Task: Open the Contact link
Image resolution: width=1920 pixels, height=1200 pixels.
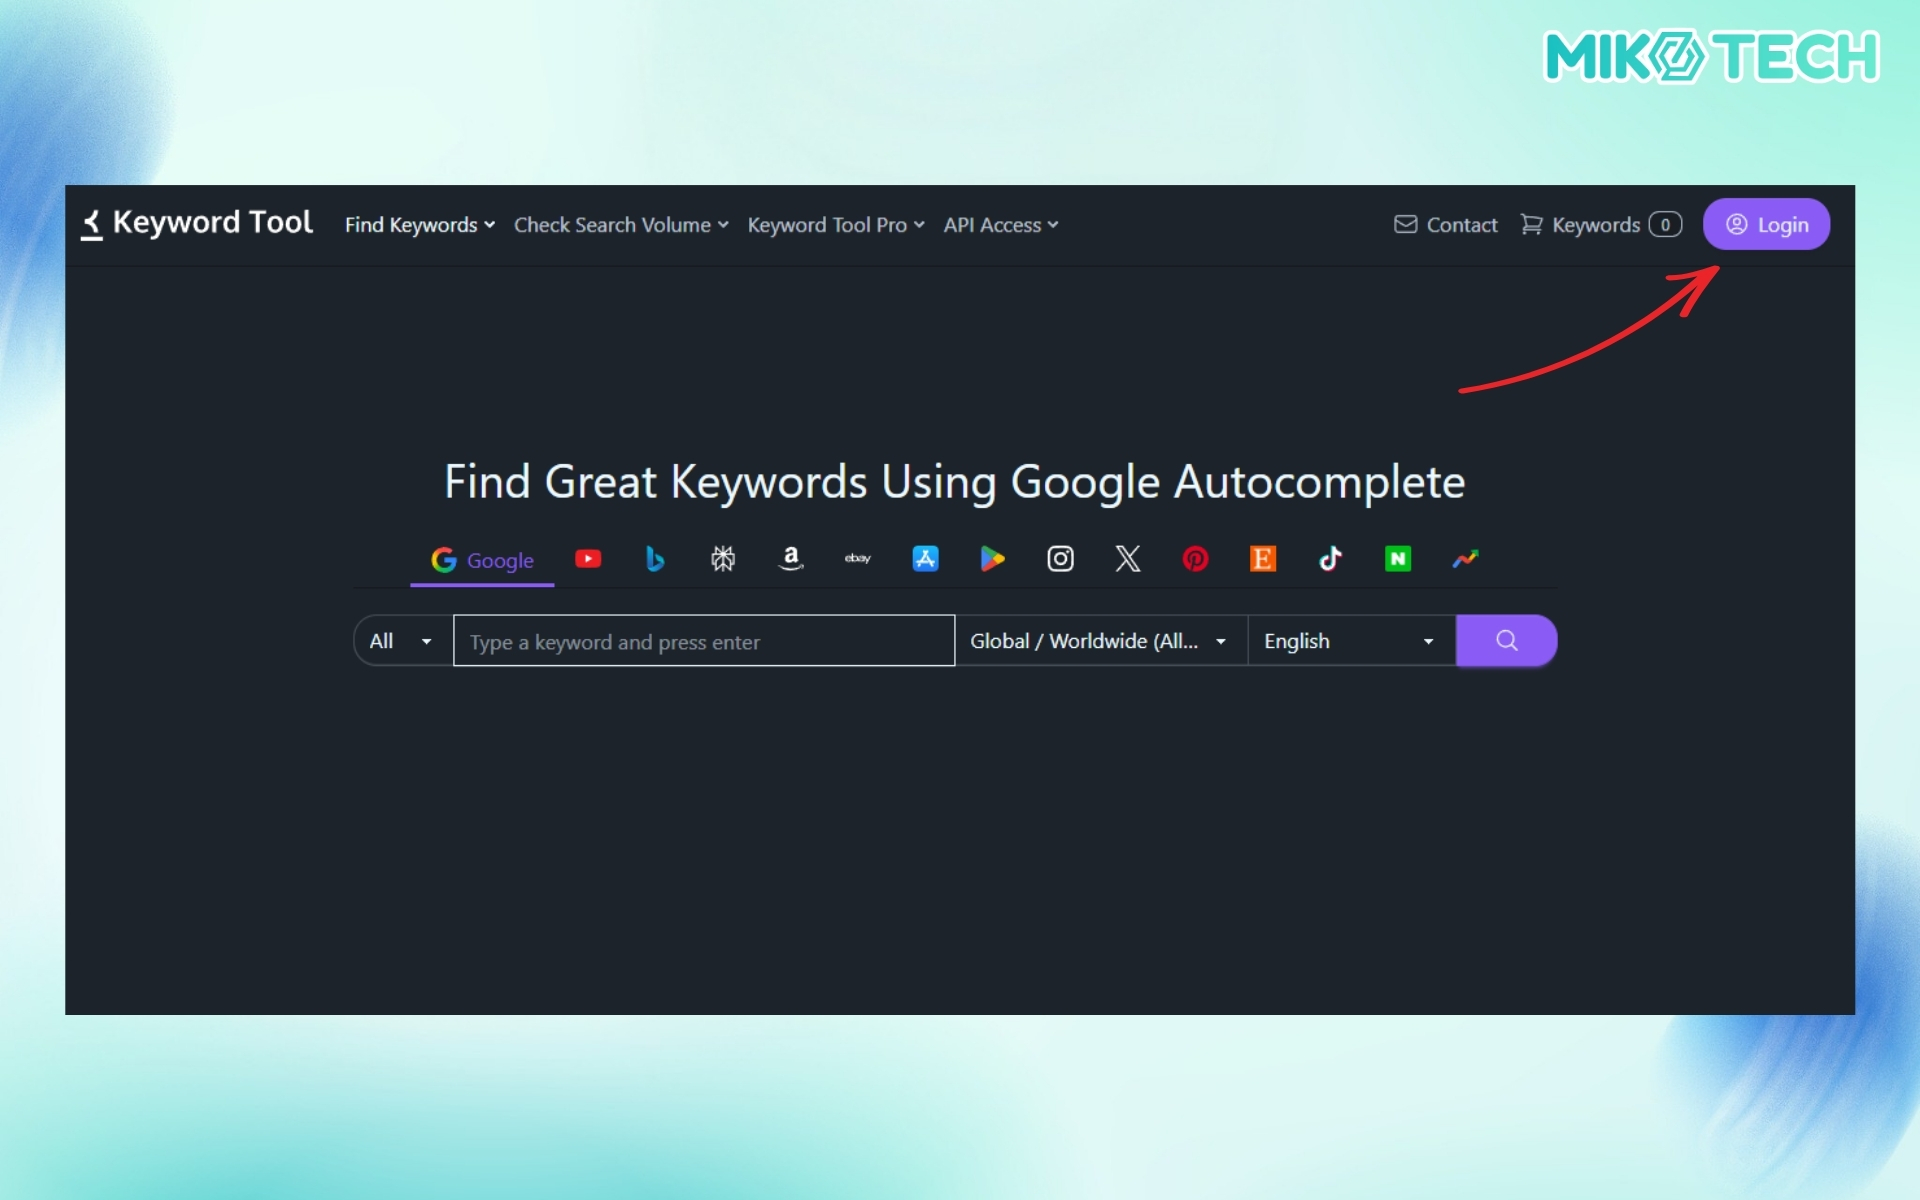Action: [1446, 225]
